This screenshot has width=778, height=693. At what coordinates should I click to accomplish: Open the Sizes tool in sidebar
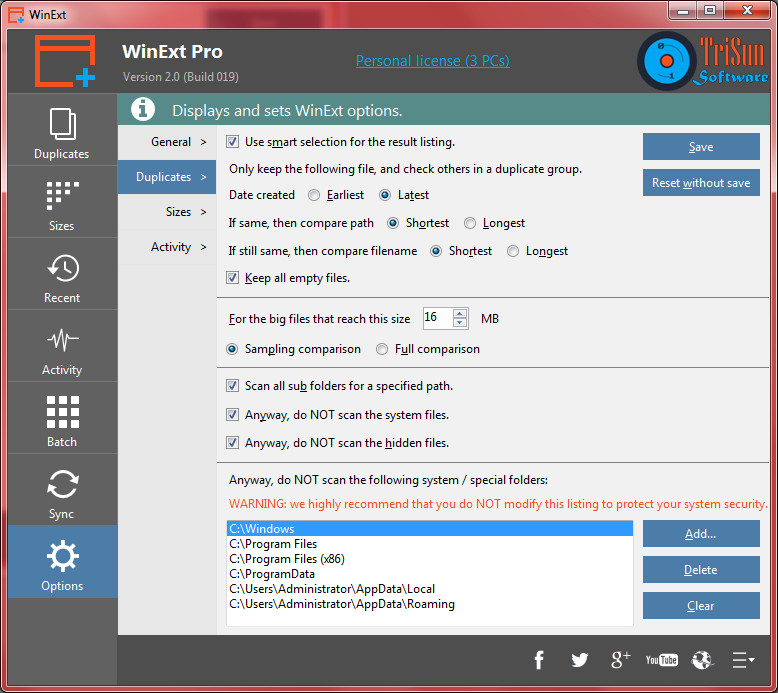point(62,202)
